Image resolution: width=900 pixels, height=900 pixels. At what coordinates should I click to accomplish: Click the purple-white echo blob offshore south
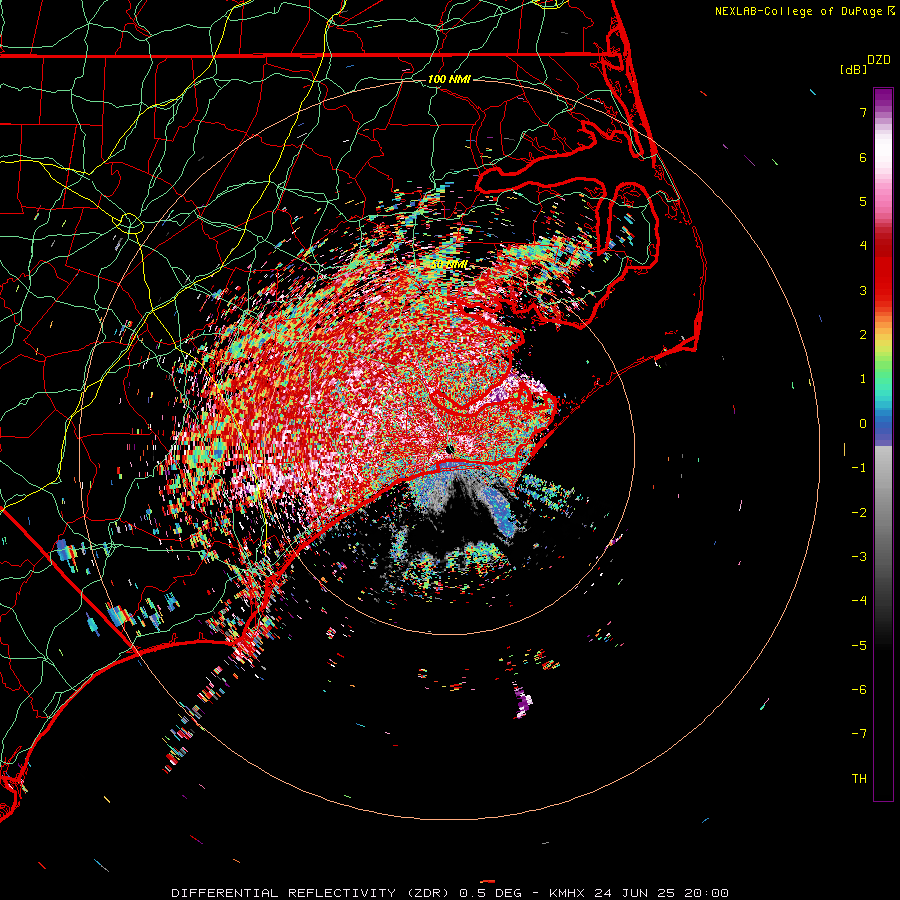(x=523, y=701)
